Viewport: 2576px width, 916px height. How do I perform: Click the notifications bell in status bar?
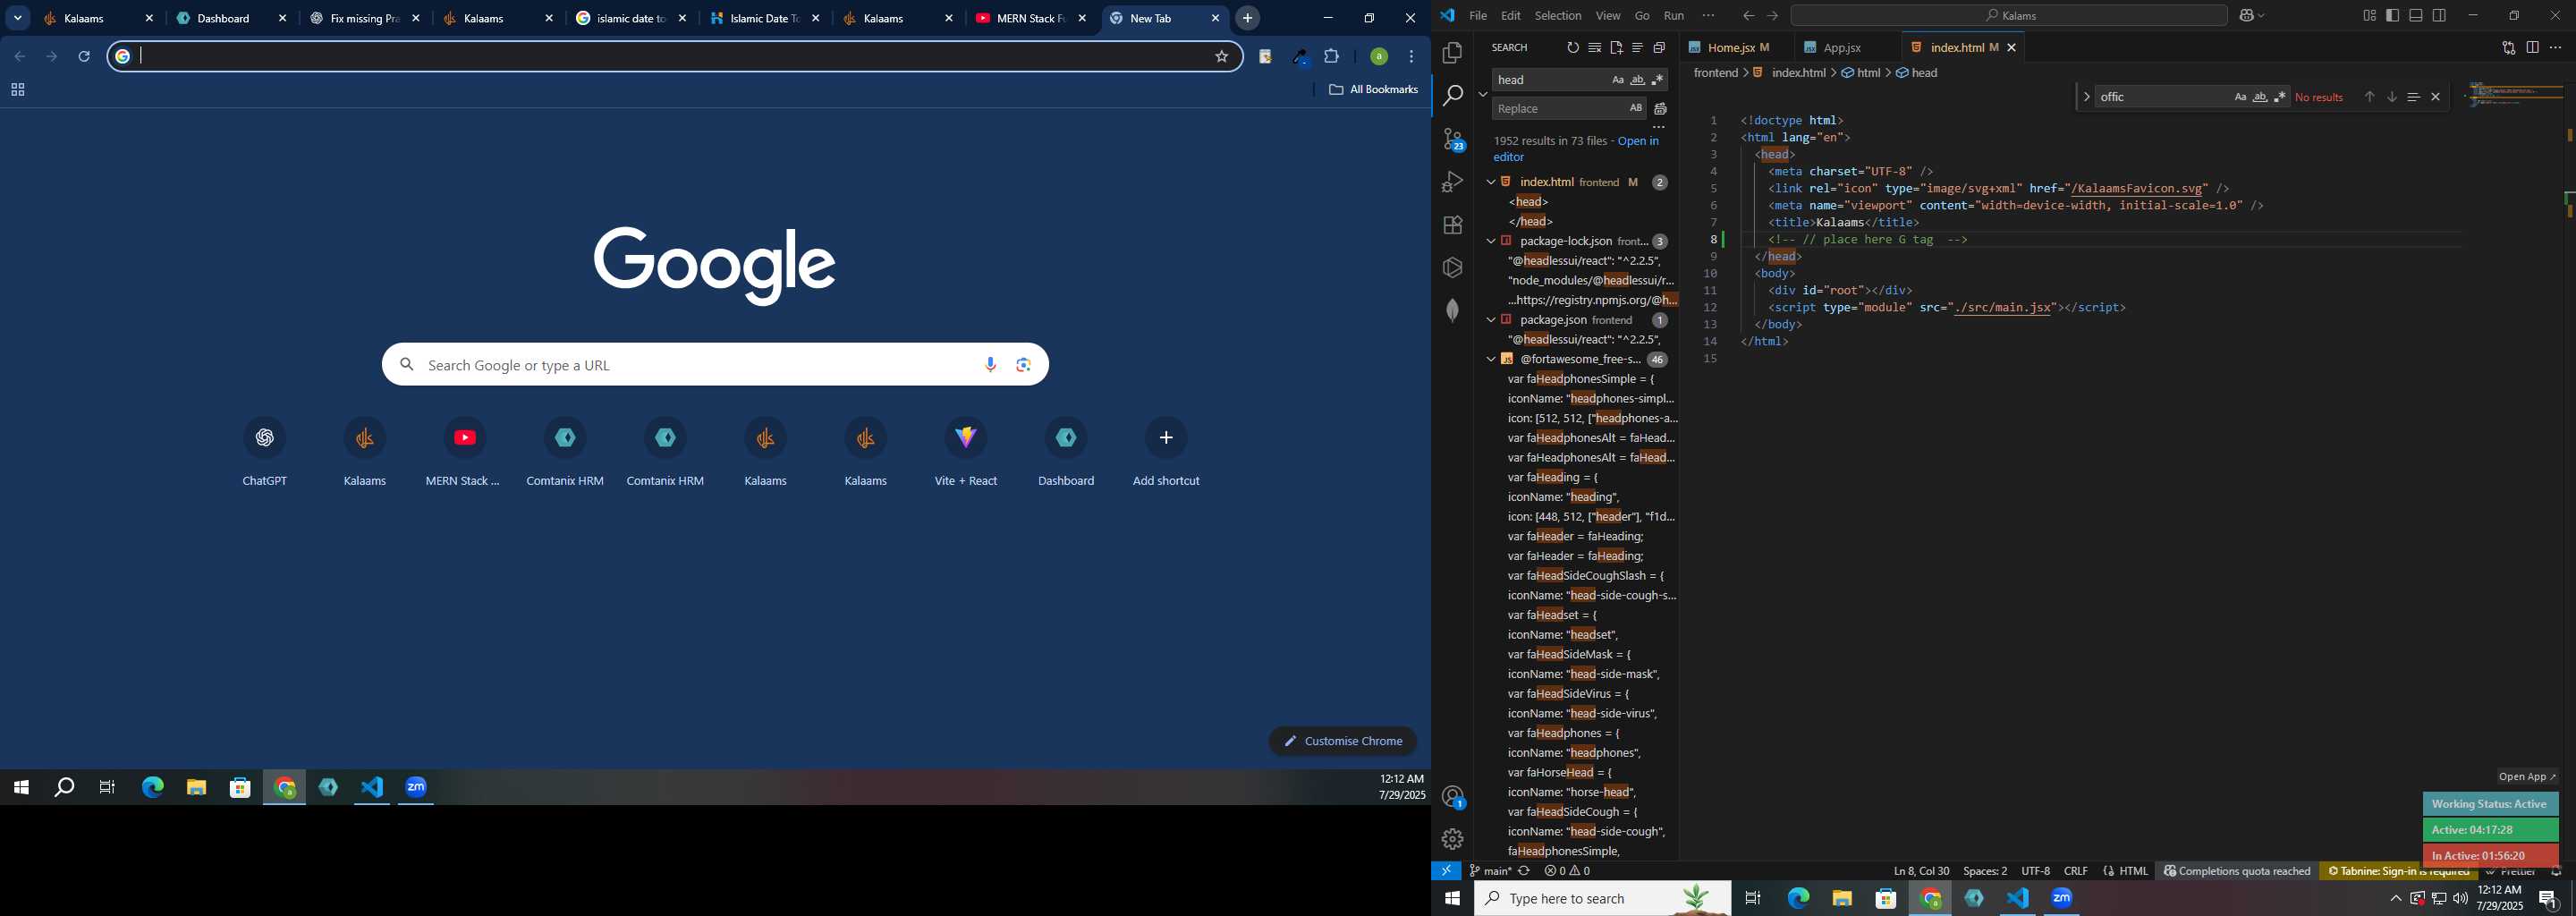pos(2556,872)
